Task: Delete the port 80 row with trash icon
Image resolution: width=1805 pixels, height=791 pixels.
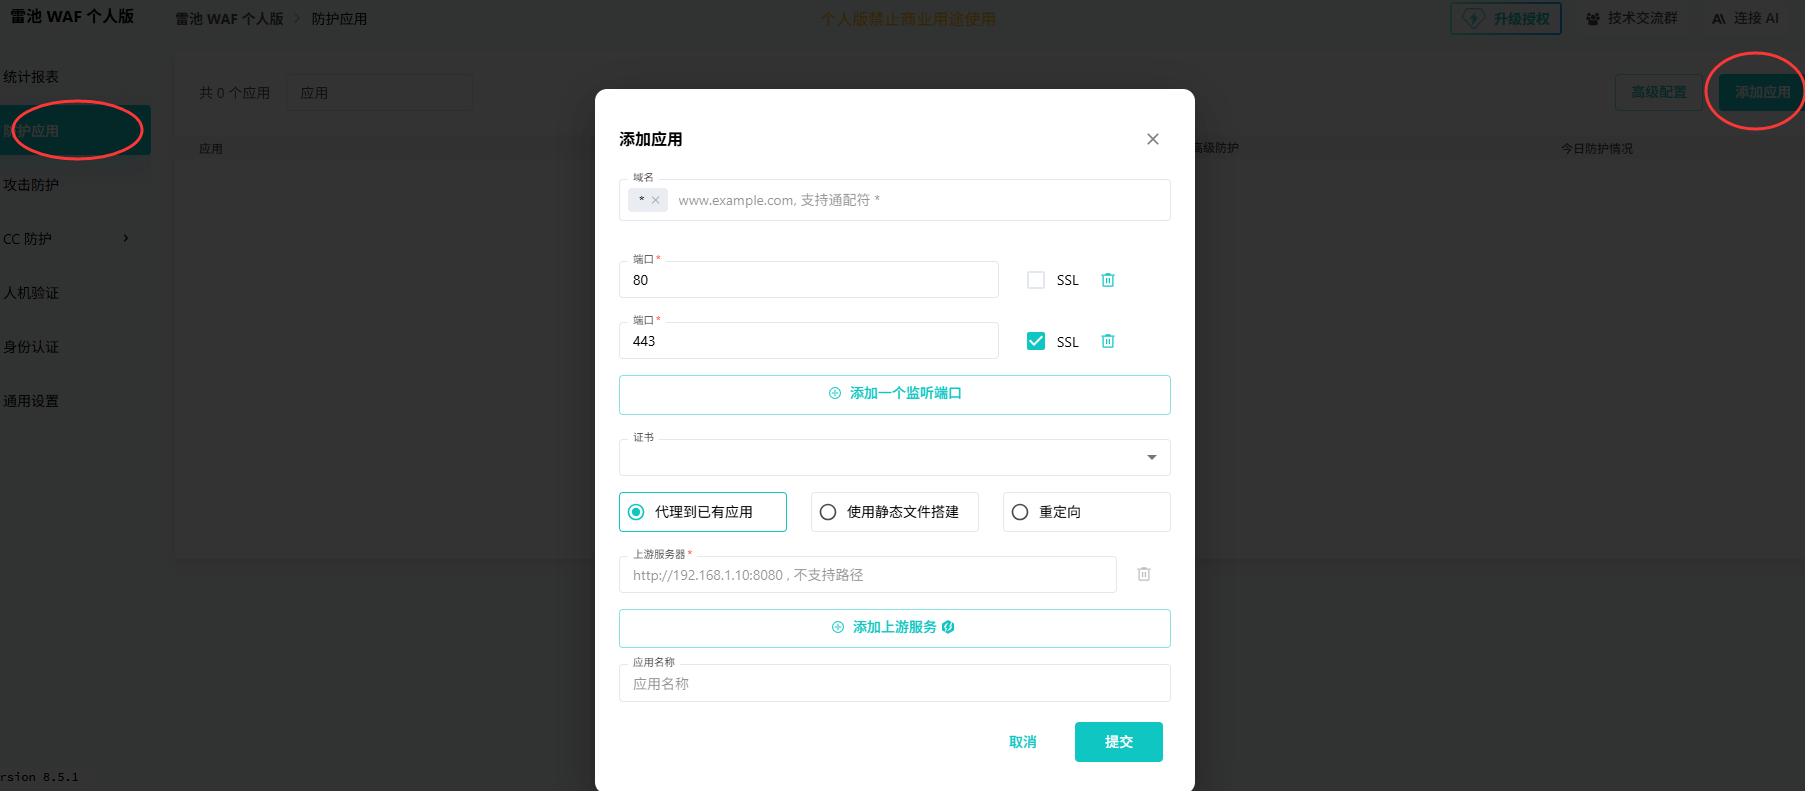Action: tap(1108, 280)
